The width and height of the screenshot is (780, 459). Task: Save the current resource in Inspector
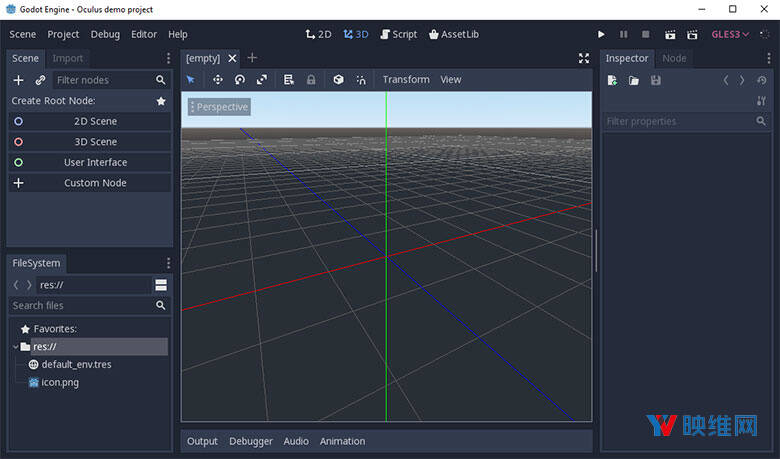[656, 80]
